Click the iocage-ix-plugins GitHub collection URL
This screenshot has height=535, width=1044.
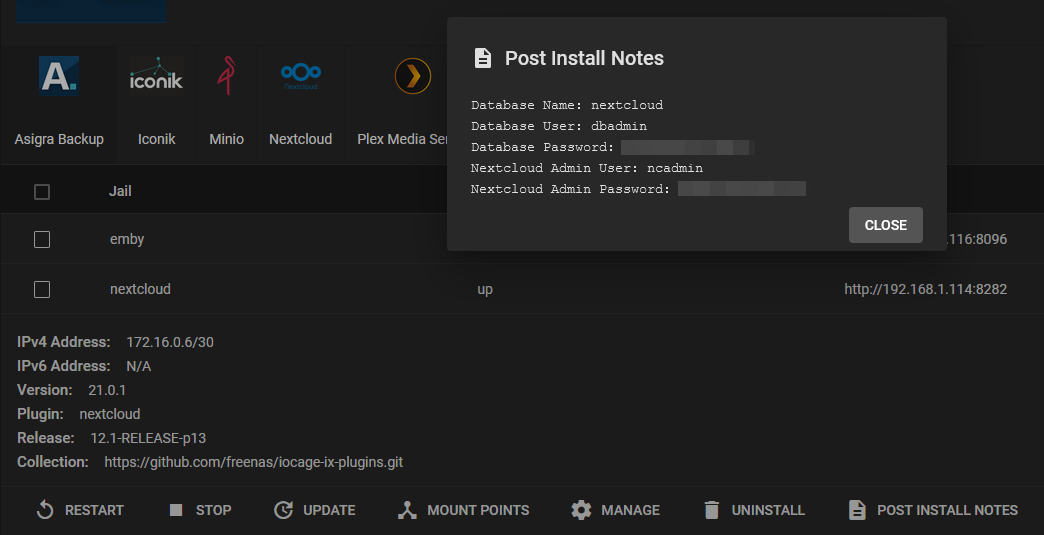254,462
